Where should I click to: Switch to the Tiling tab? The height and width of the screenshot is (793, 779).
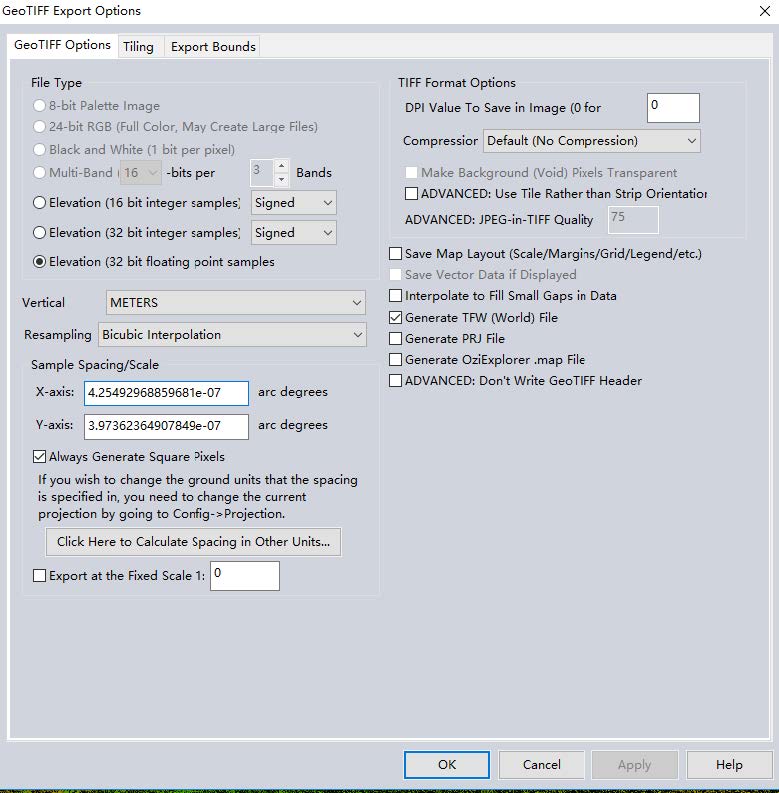[139, 46]
